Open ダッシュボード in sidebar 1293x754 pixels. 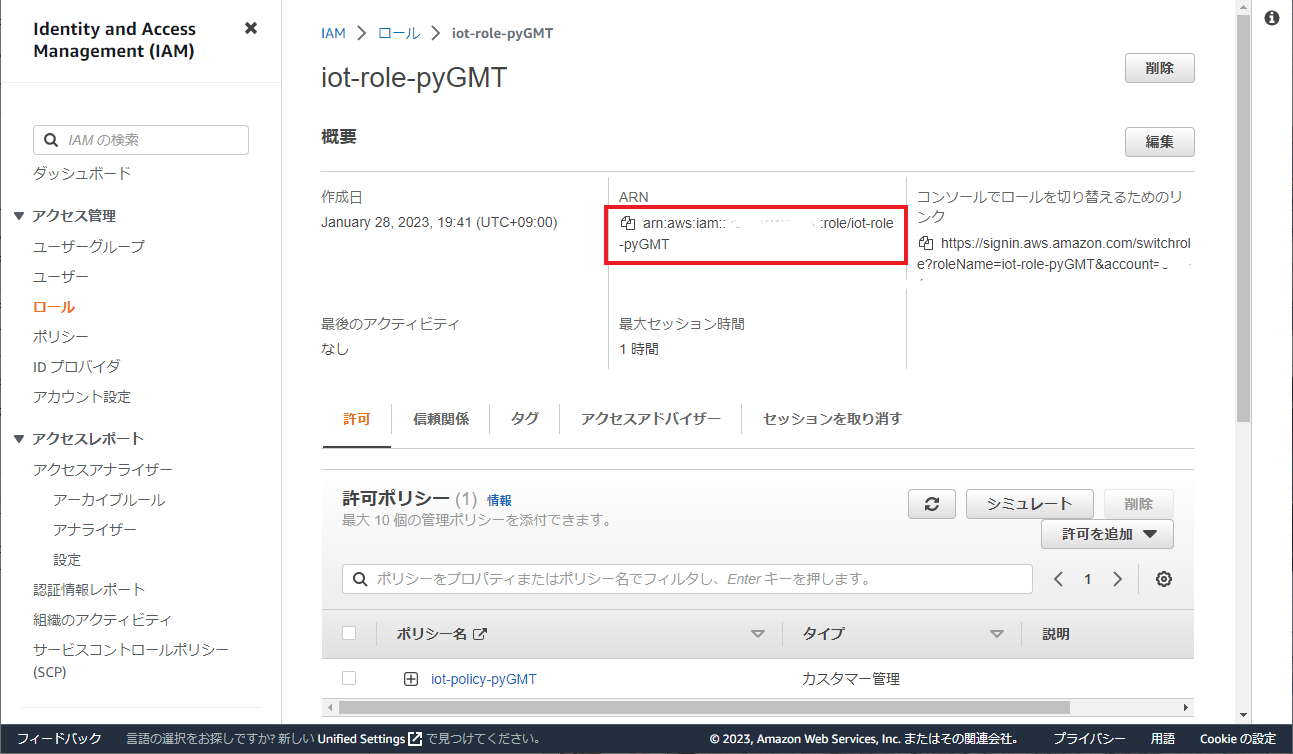tap(82, 173)
